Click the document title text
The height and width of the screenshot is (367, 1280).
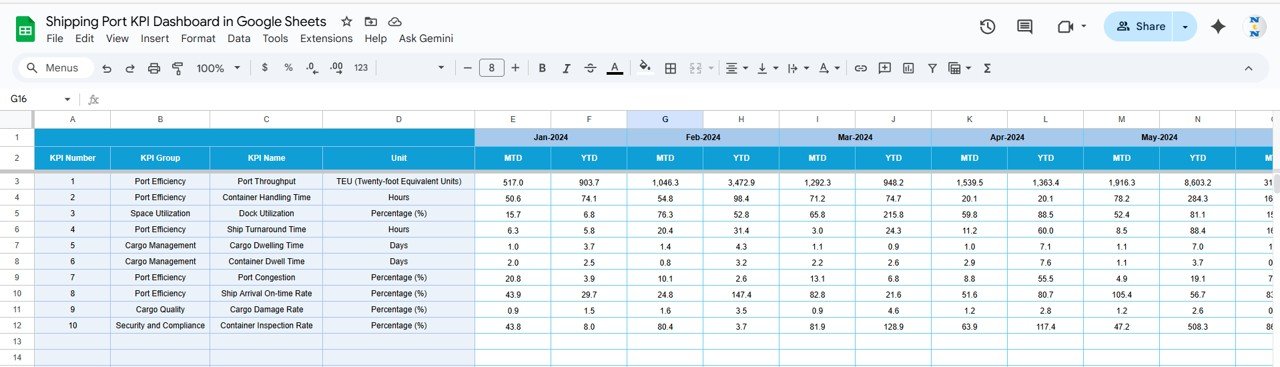pyautogui.click(x=186, y=21)
